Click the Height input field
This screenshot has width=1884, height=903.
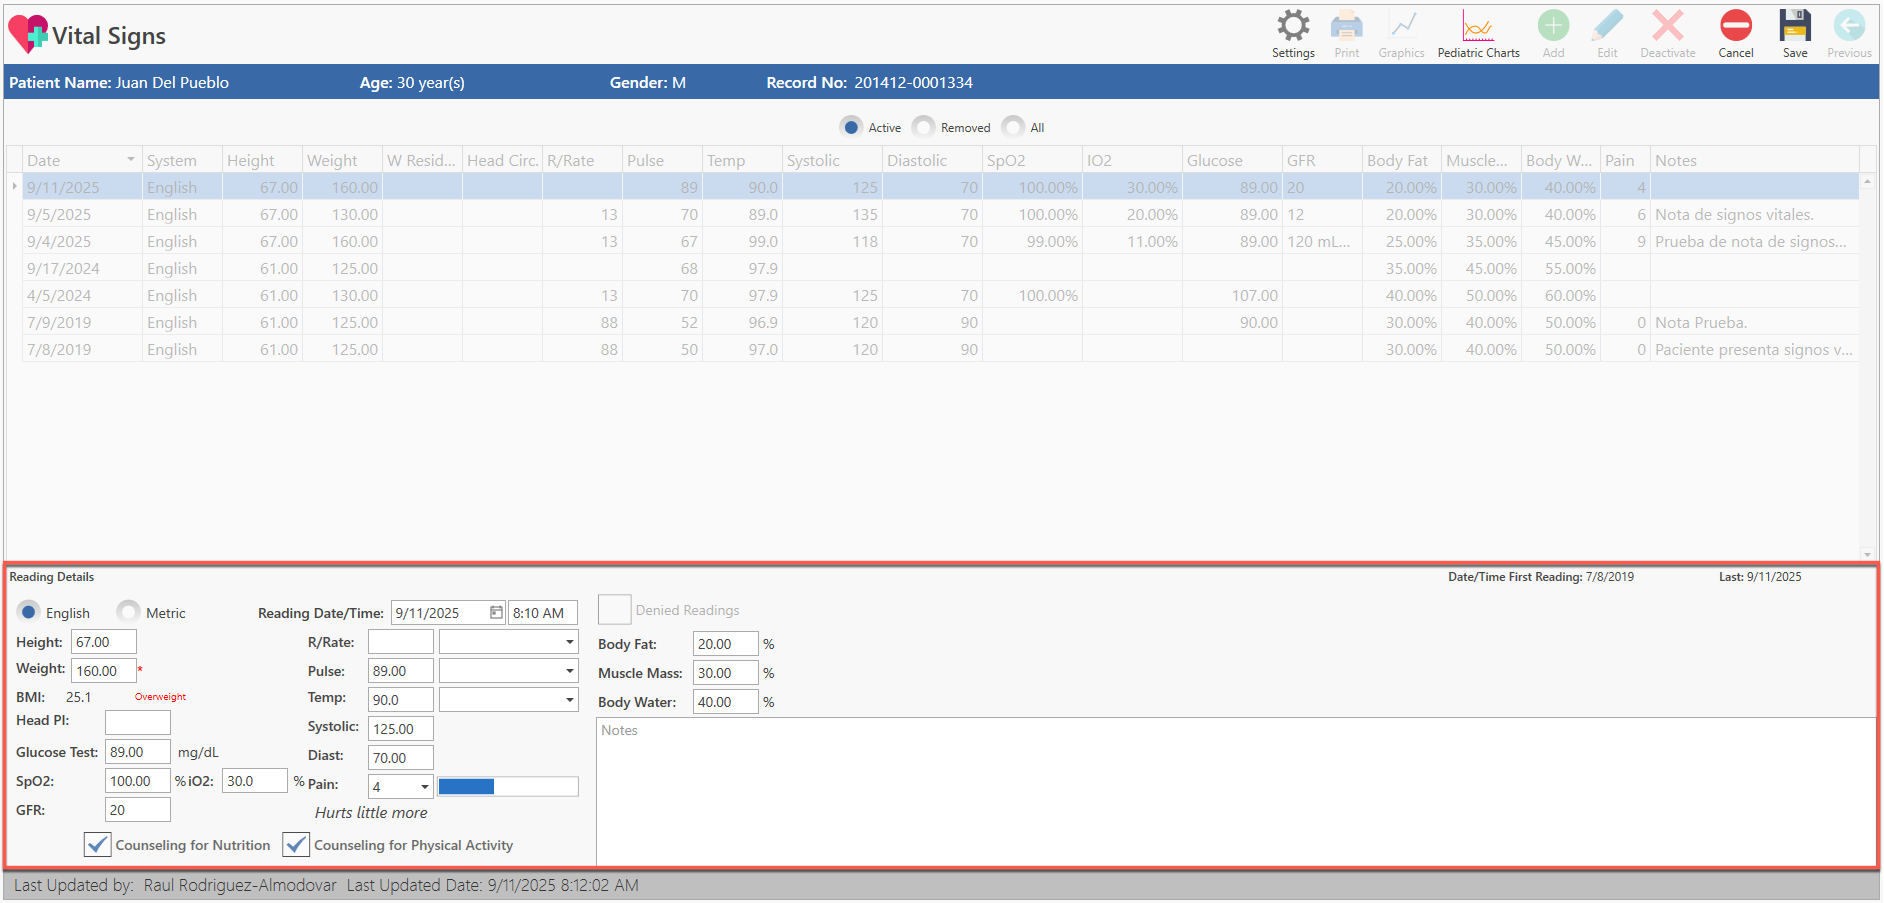(104, 642)
